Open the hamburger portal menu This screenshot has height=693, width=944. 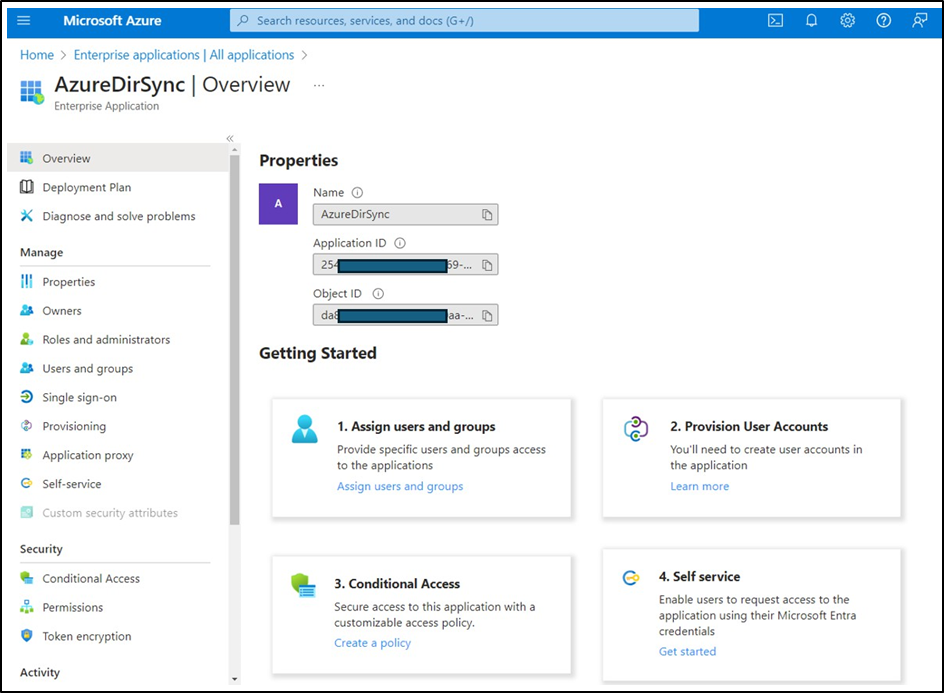(x=24, y=21)
